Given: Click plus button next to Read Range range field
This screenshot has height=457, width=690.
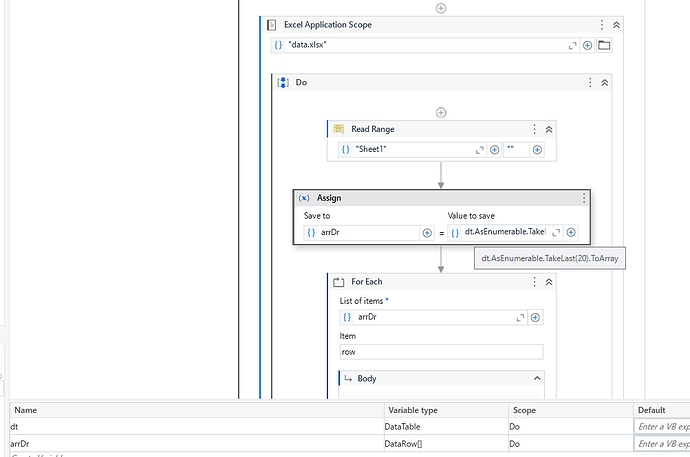Looking at the screenshot, I should tap(537, 150).
